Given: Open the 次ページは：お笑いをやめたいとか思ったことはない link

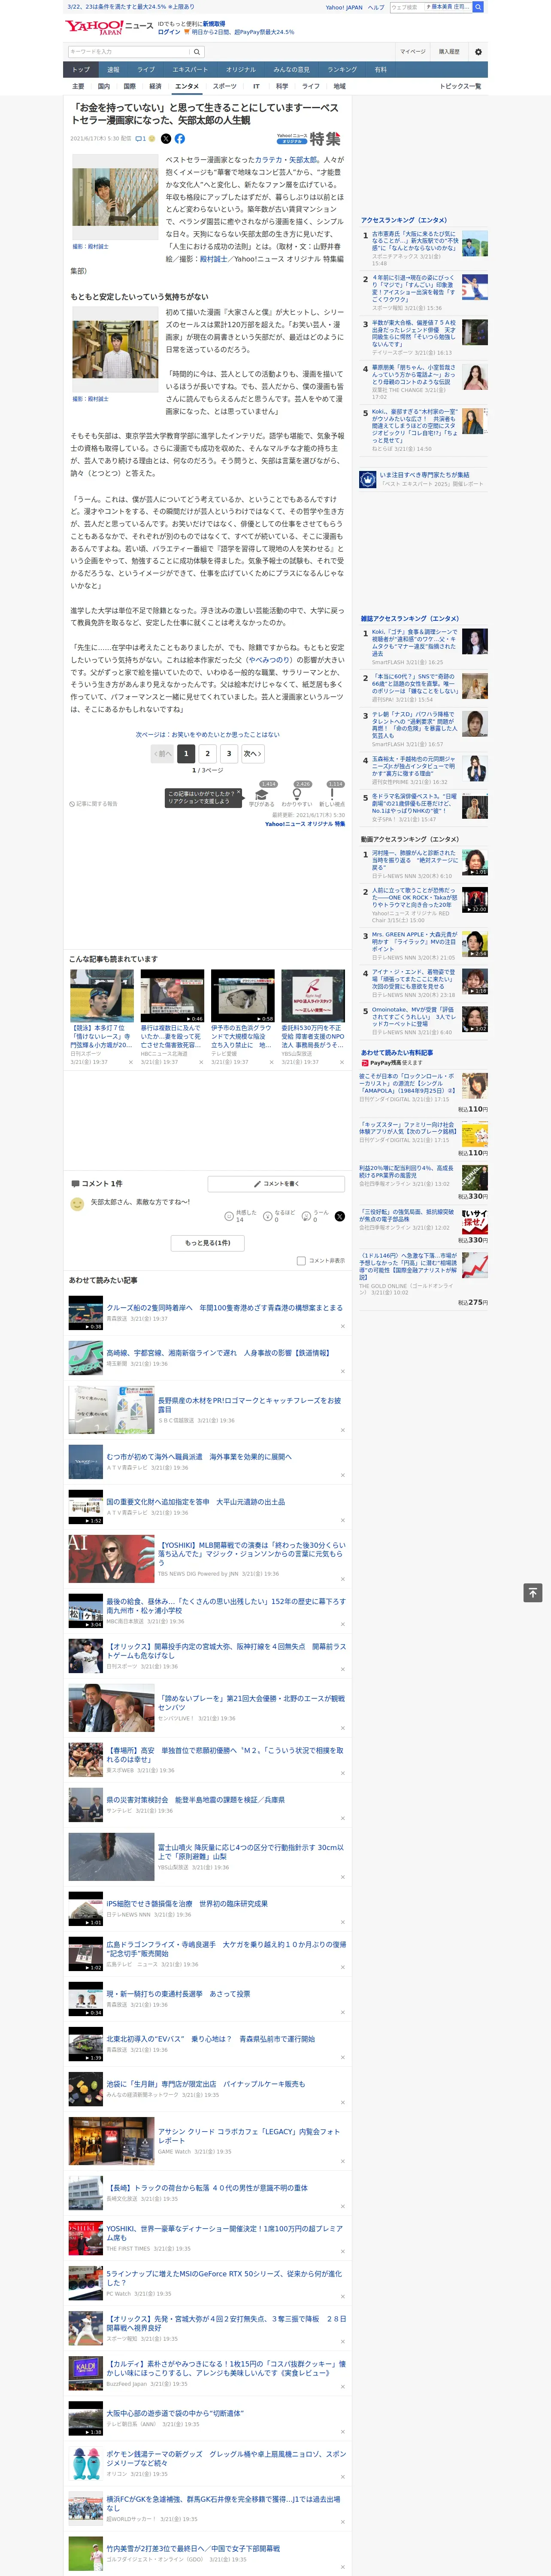Looking at the screenshot, I should (208, 735).
